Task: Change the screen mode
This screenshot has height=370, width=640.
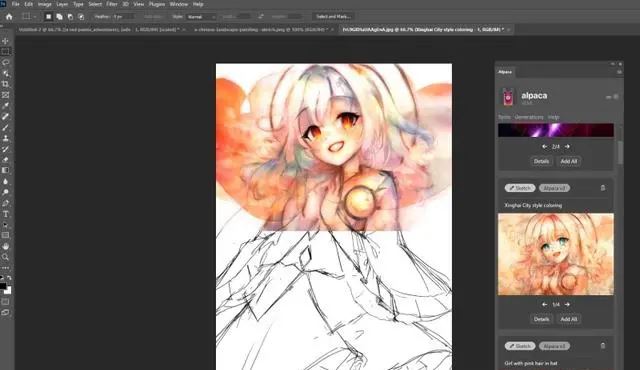Action: click(5, 312)
